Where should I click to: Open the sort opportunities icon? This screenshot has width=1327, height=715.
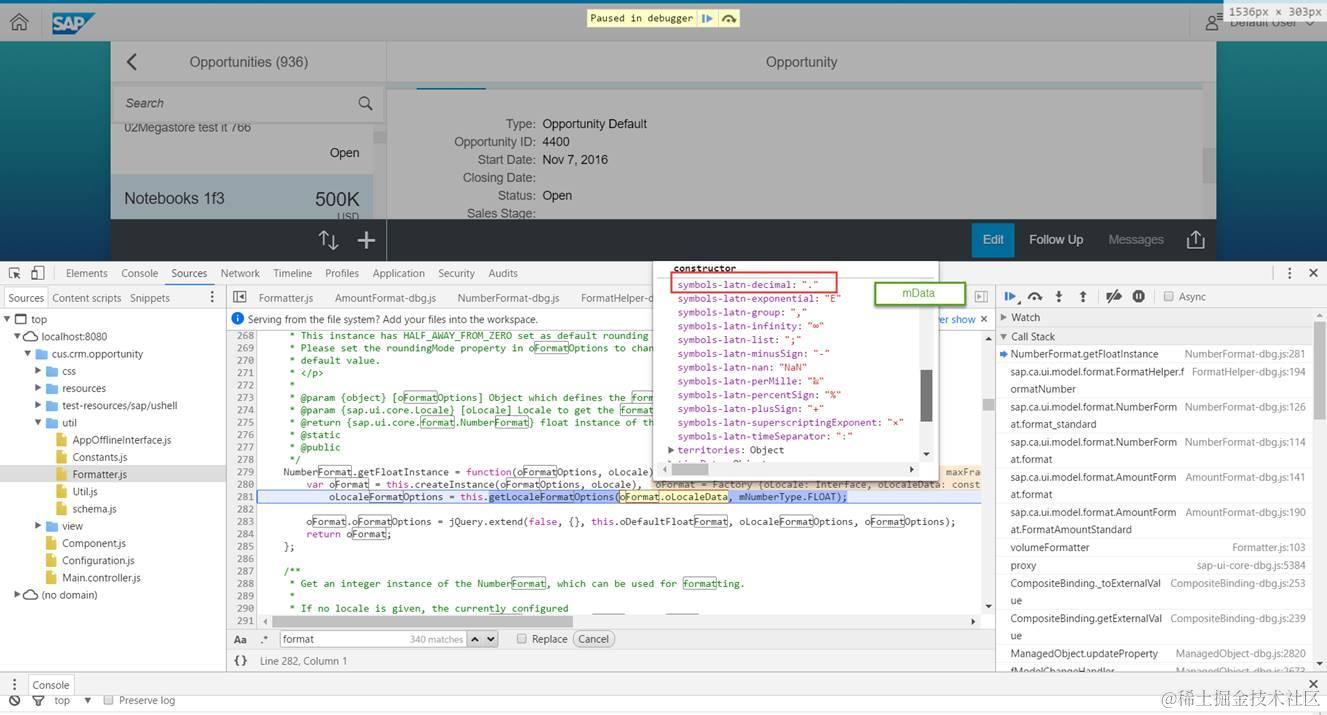coord(328,240)
